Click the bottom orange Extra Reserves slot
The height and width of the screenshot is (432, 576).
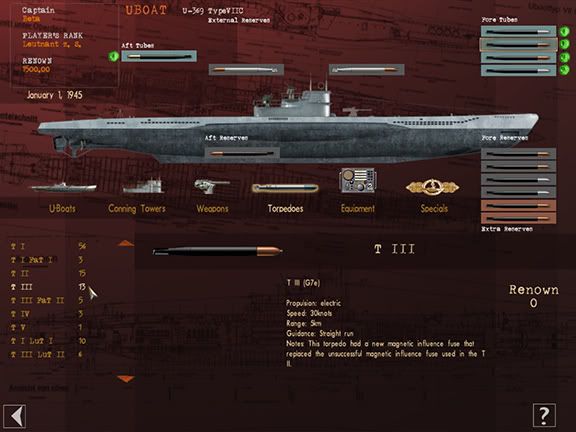coord(518,218)
